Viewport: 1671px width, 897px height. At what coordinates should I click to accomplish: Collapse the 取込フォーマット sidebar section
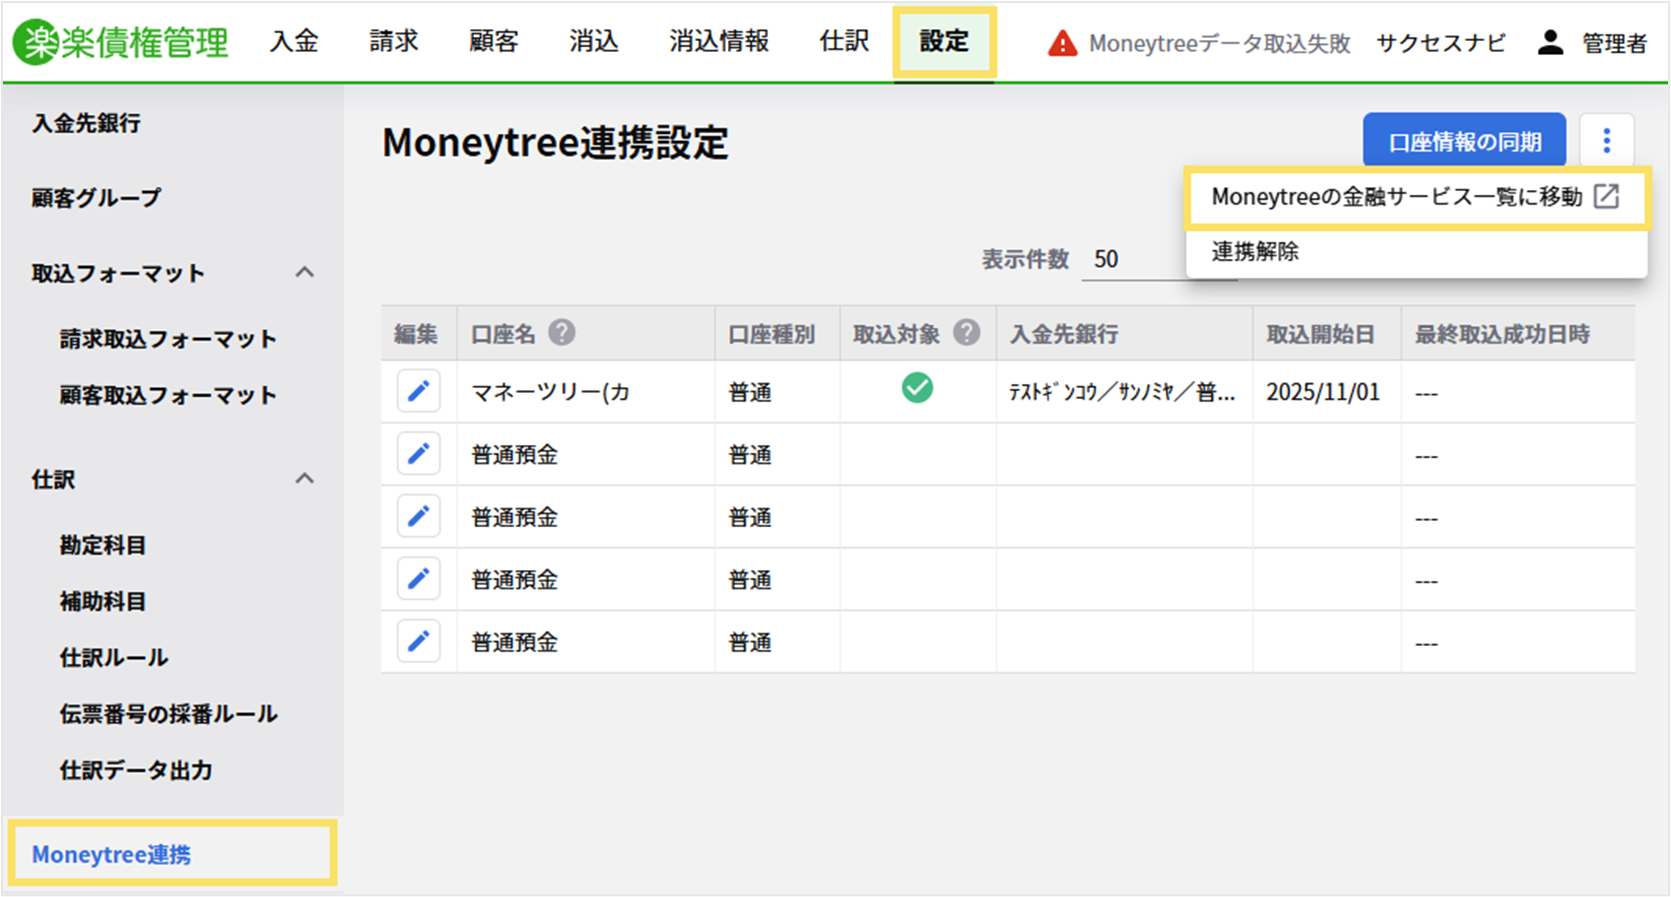[x=305, y=273]
